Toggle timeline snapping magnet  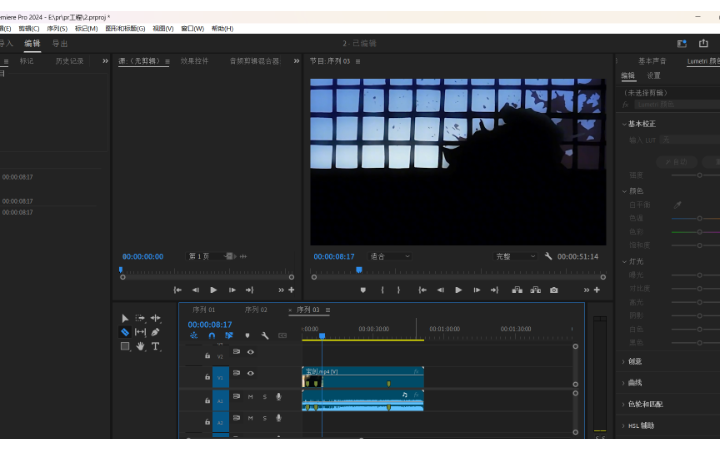click(212, 336)
